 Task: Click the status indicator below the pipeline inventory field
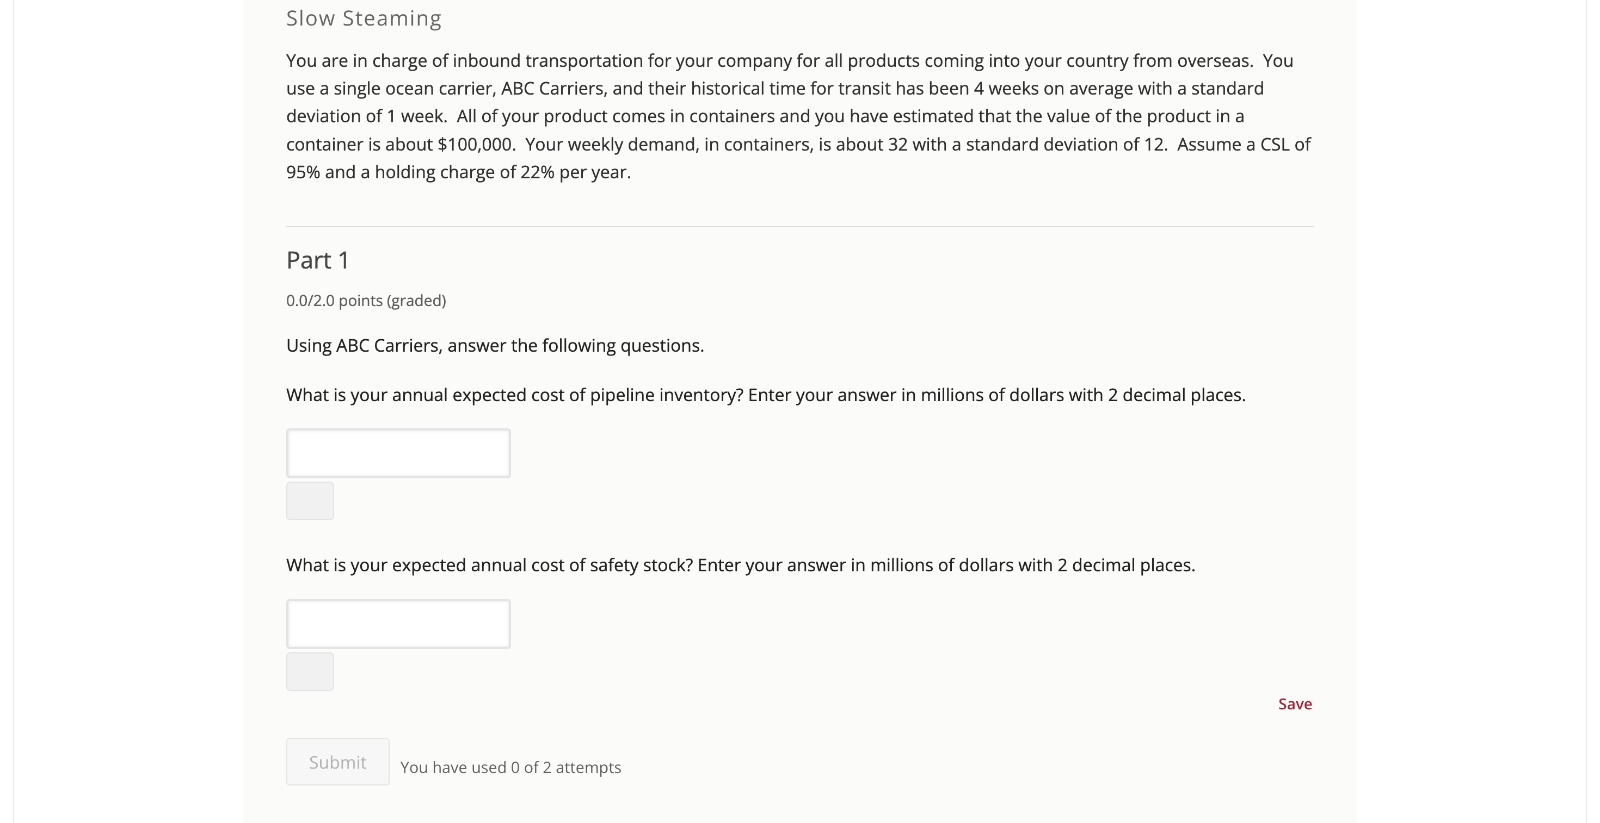click(309, 501)
